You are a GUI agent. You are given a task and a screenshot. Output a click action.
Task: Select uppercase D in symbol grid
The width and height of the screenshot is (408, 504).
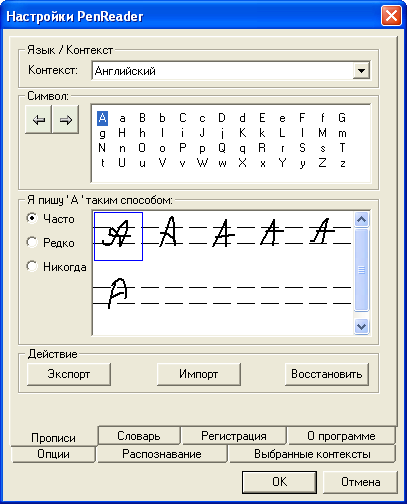pos(222,118)
